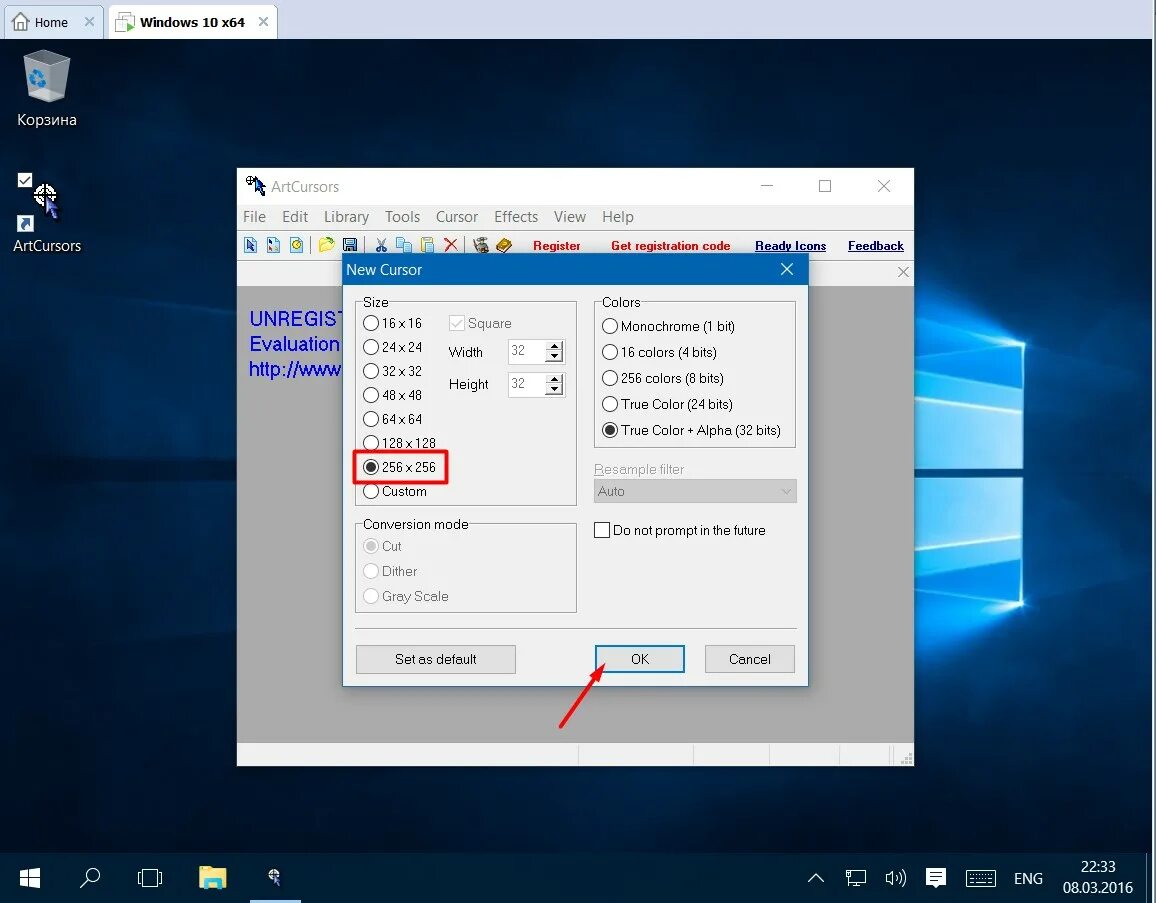Click the orange book help icon
Screen dimensions: 1156x903
(x=504, y=245)
